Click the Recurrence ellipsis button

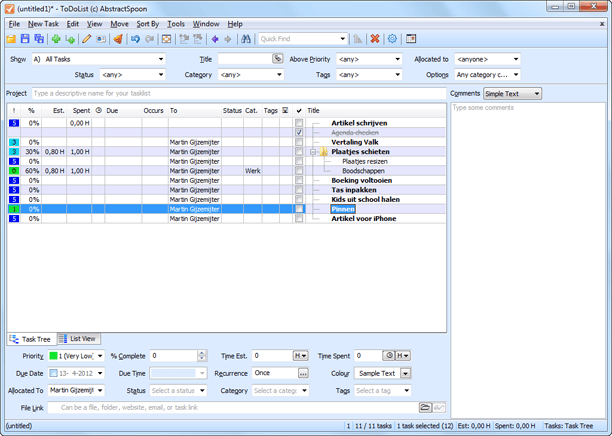(303, 373)
